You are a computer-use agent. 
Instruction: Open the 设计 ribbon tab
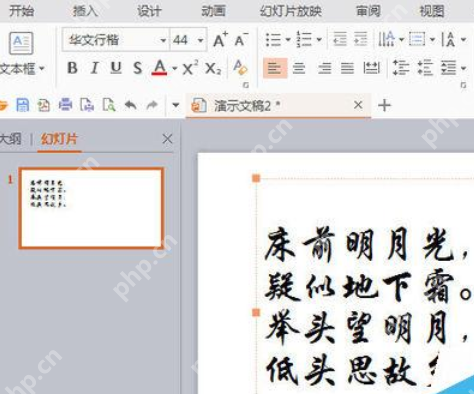tap(149, 11)
